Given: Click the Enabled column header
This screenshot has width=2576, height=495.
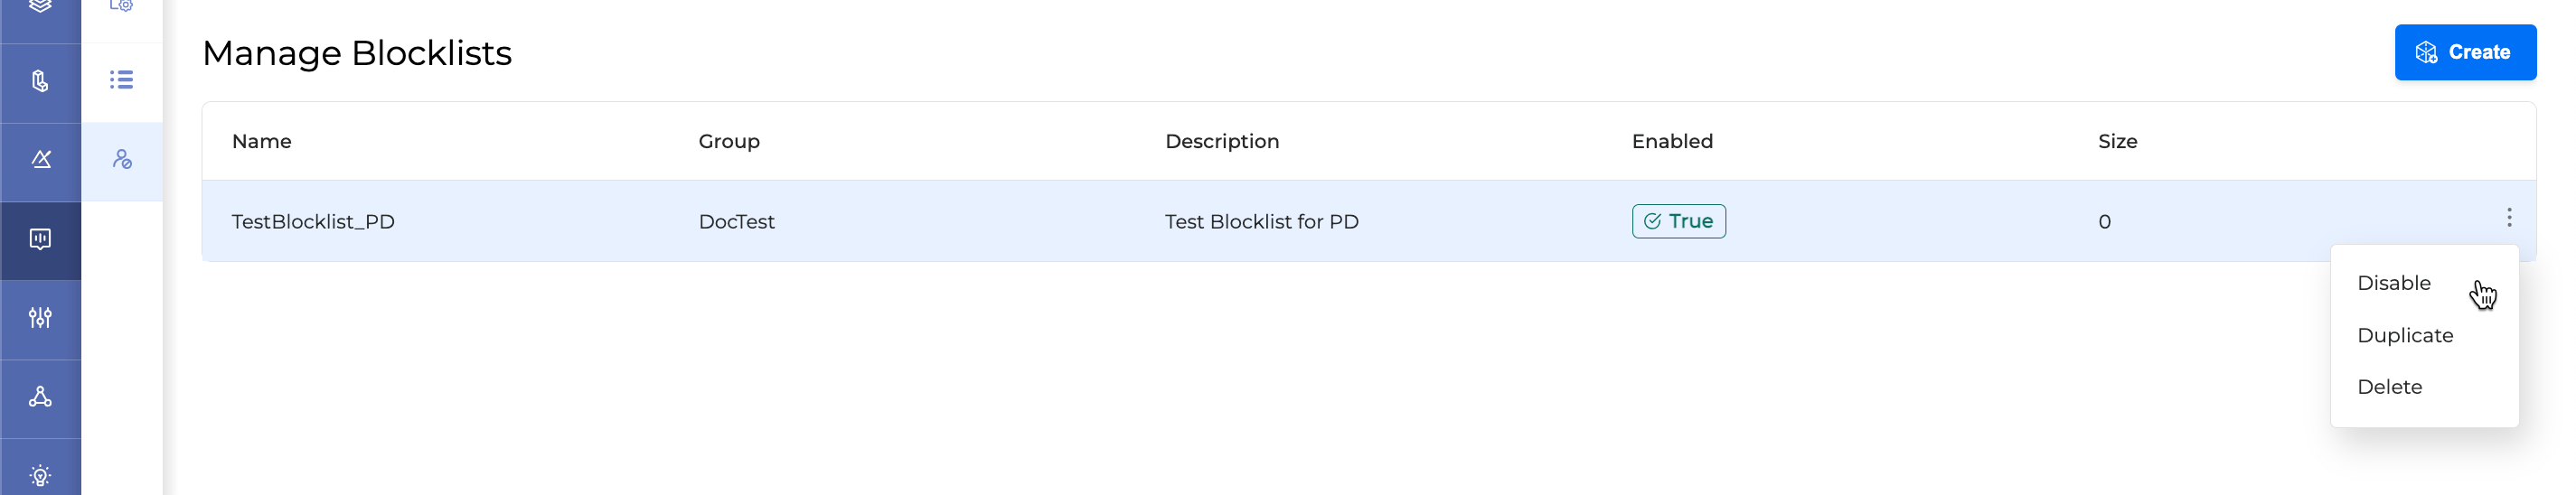Looking at the screenshot, I should tap(1672, 141).
